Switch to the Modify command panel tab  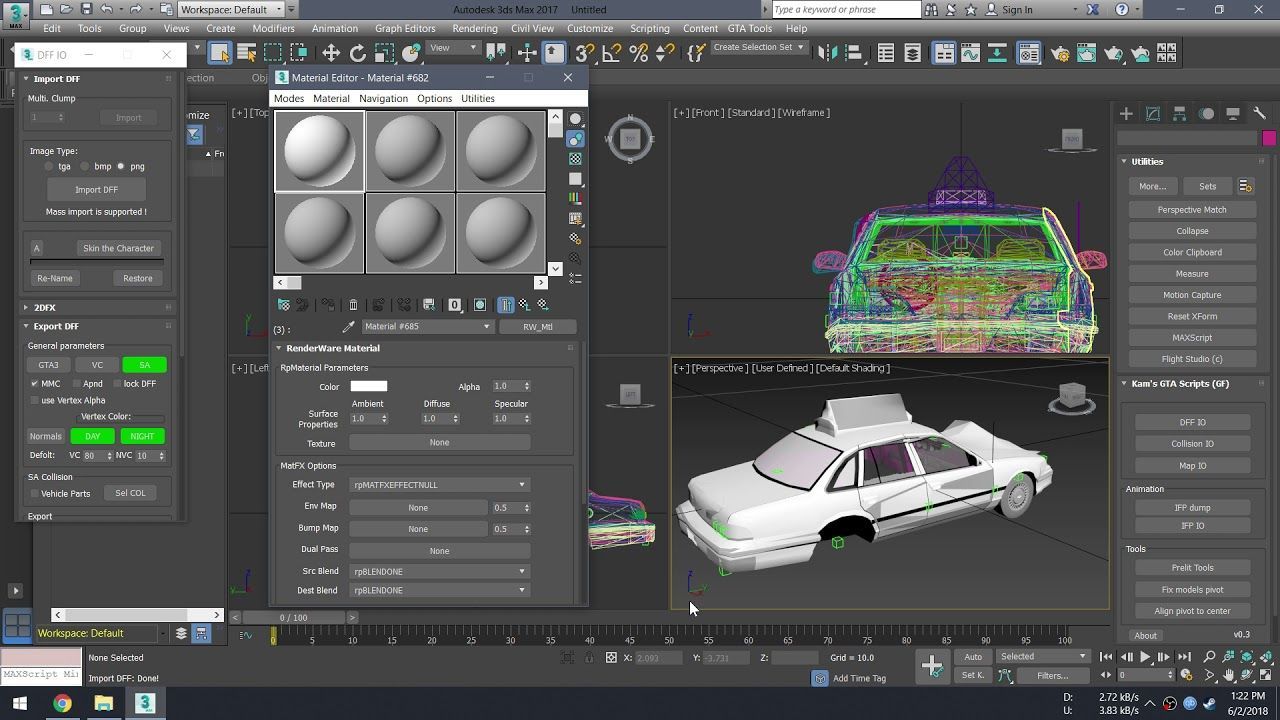[1153, 114]
